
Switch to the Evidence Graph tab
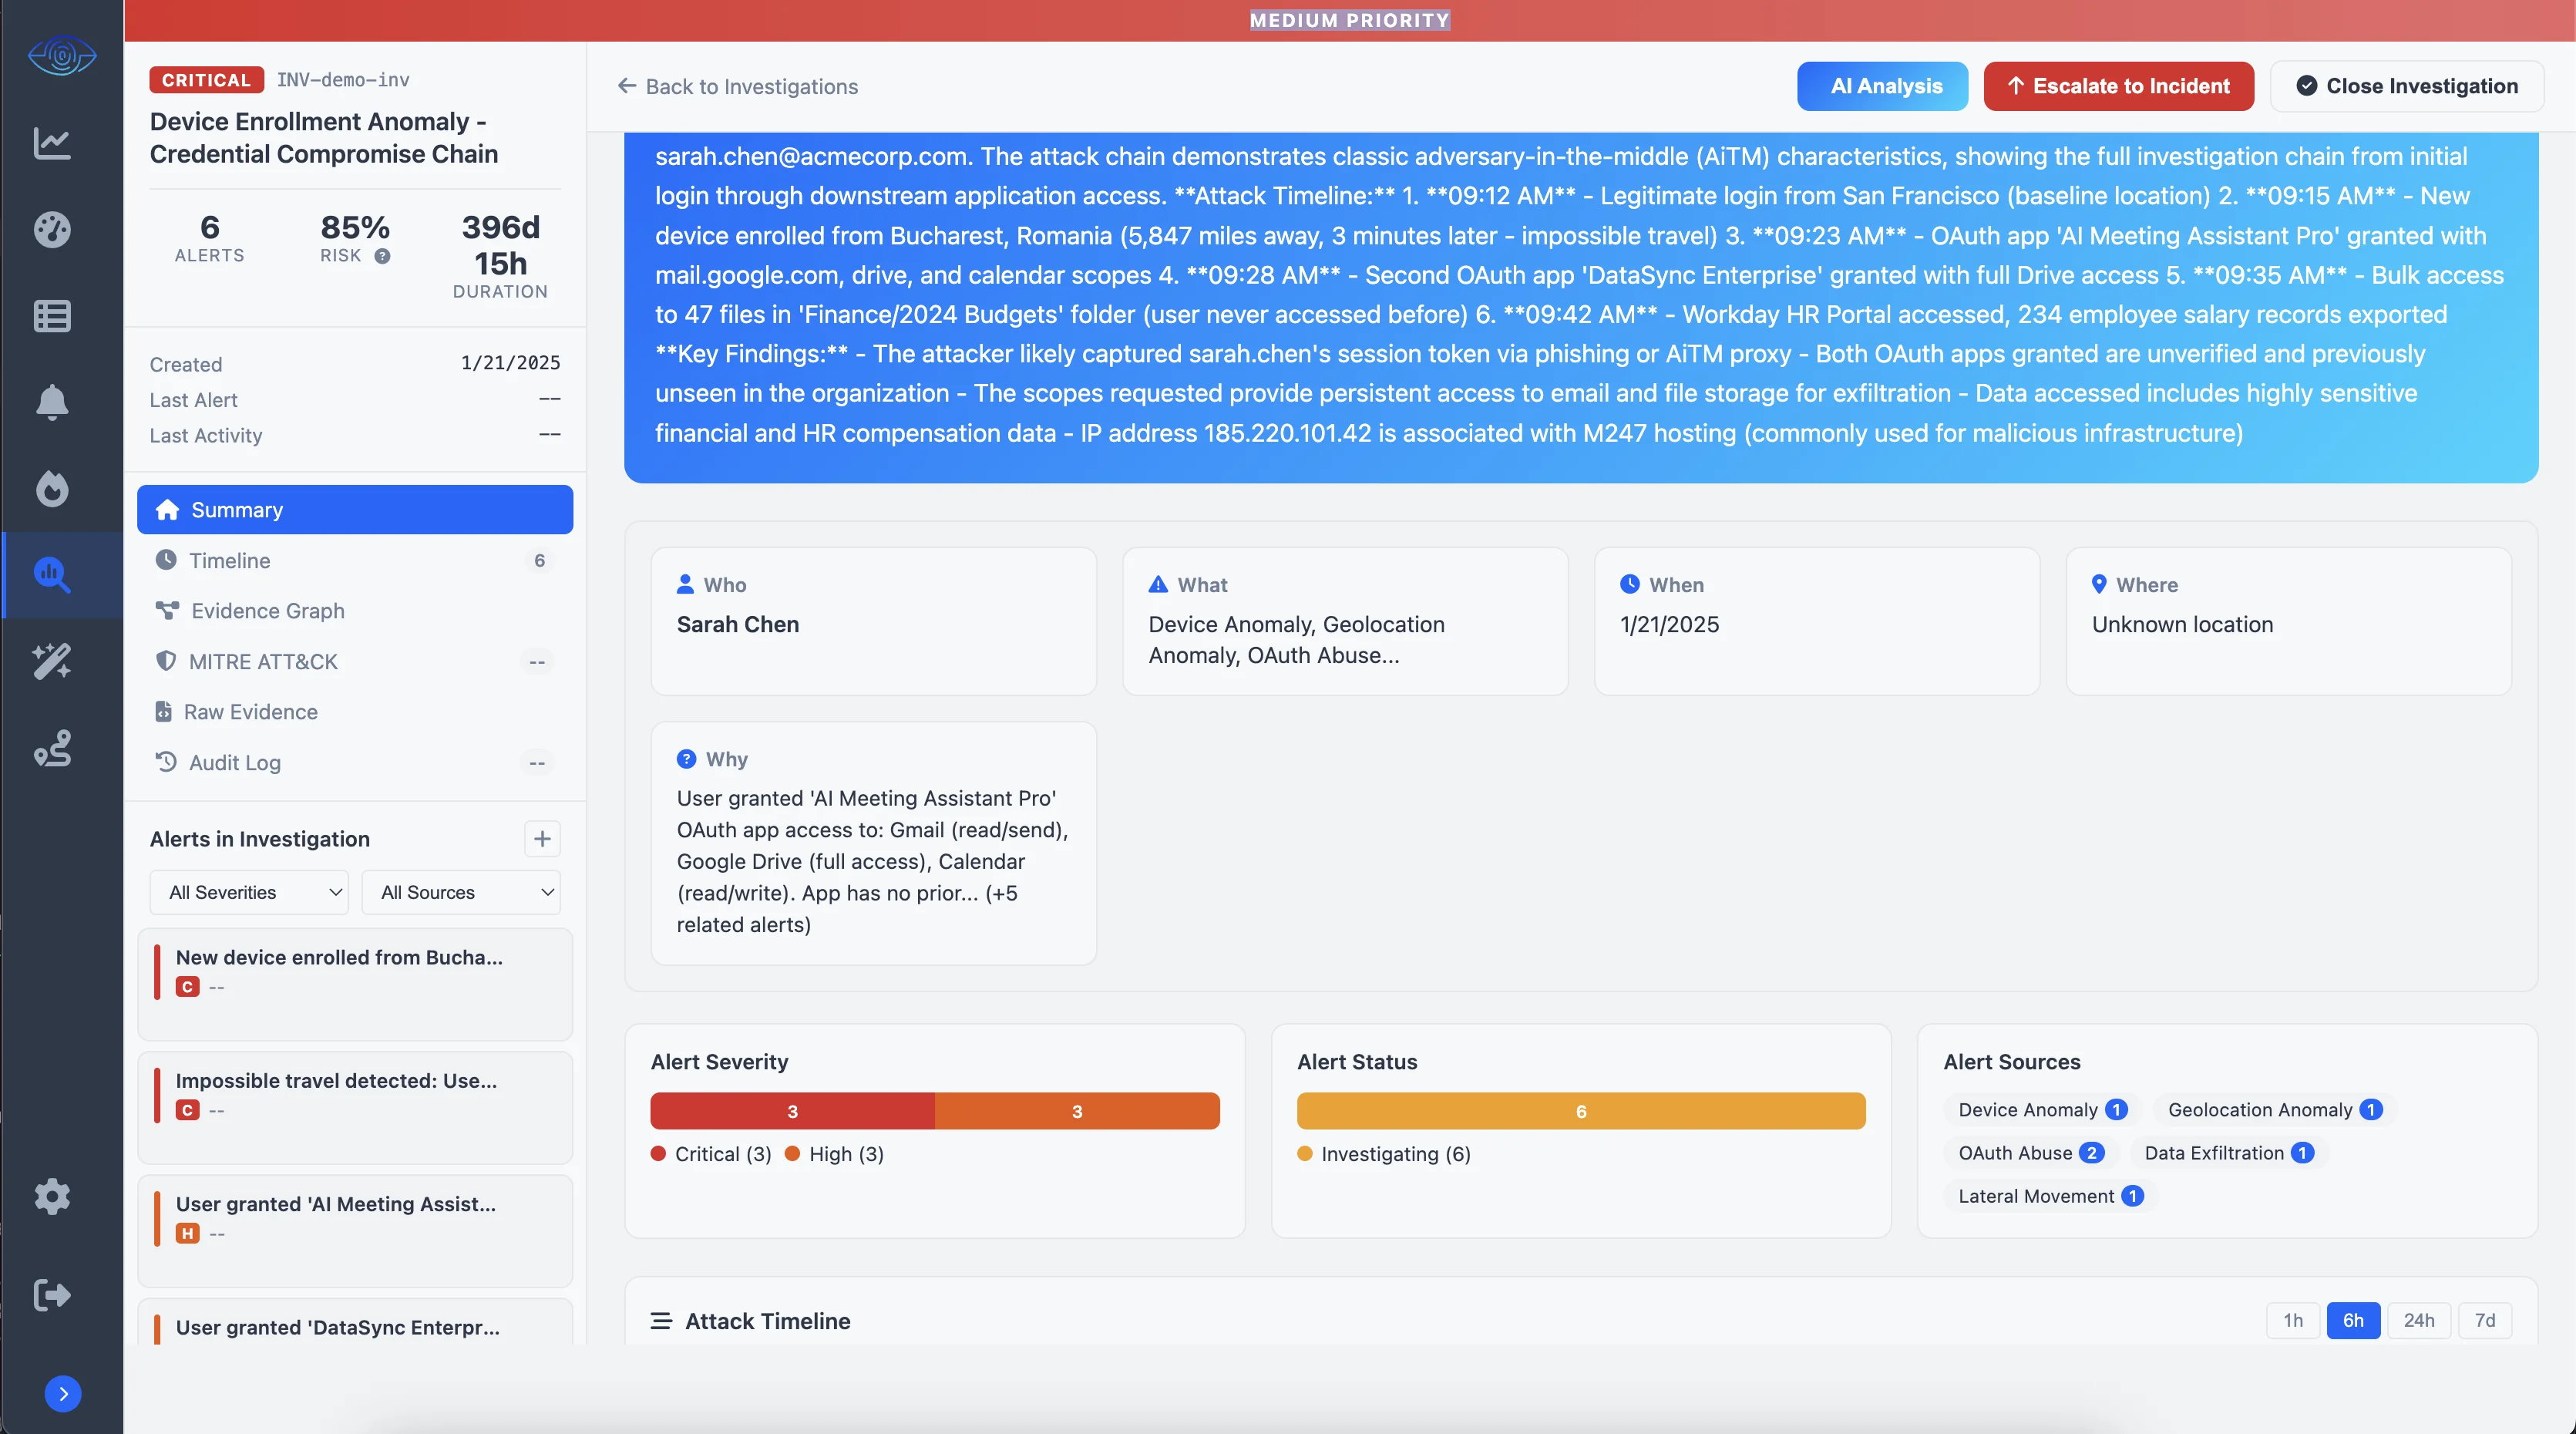click(267, 611)
